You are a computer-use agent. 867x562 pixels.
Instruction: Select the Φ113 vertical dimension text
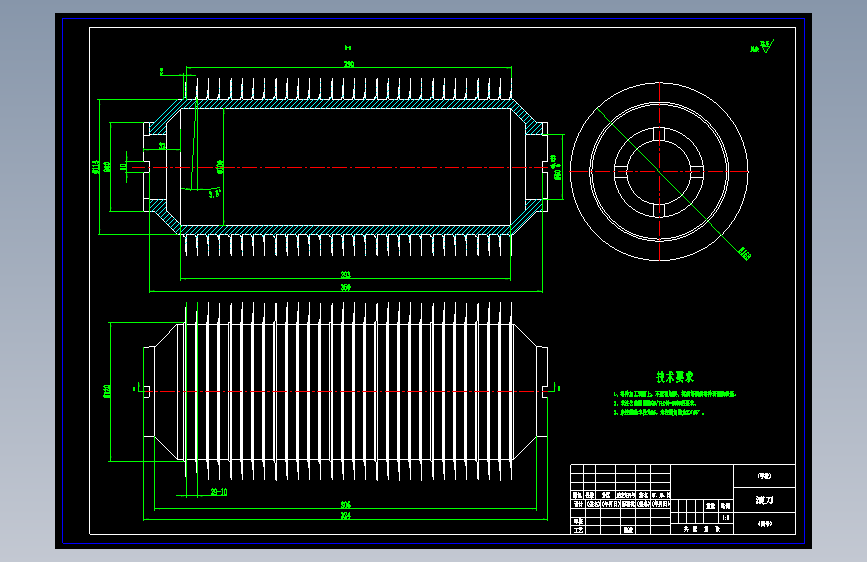click(96, 167)
